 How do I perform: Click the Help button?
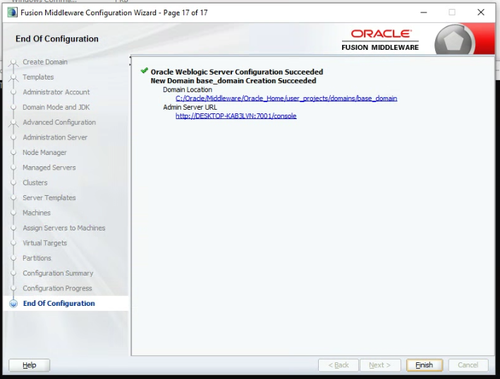point(29,365)
